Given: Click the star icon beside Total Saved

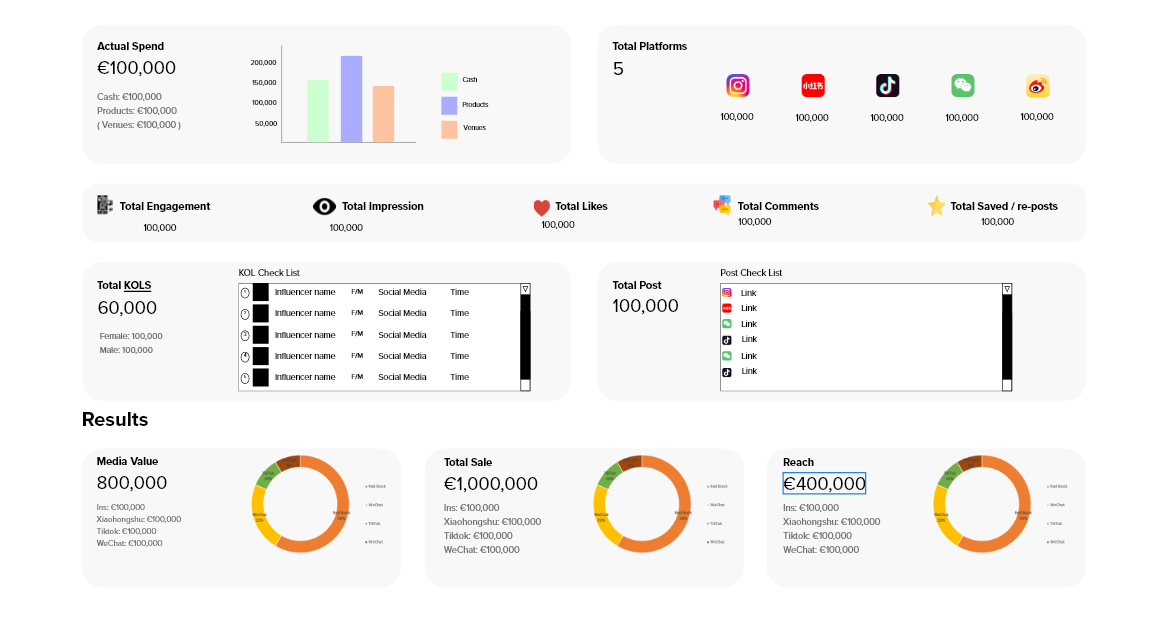Looking at the screenshot, I should pyautogui.click(x=936, y=206).
